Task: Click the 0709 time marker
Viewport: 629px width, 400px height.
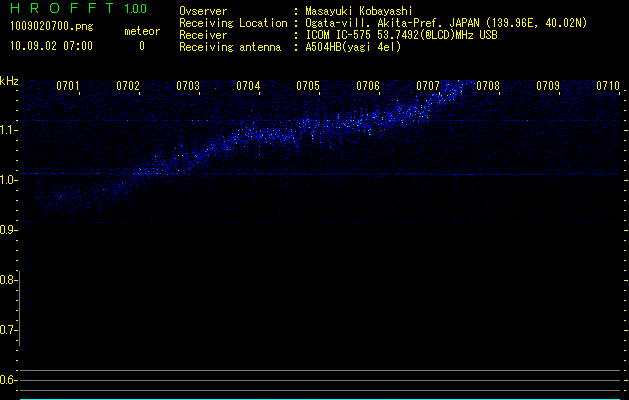Action: coord(548,86)
